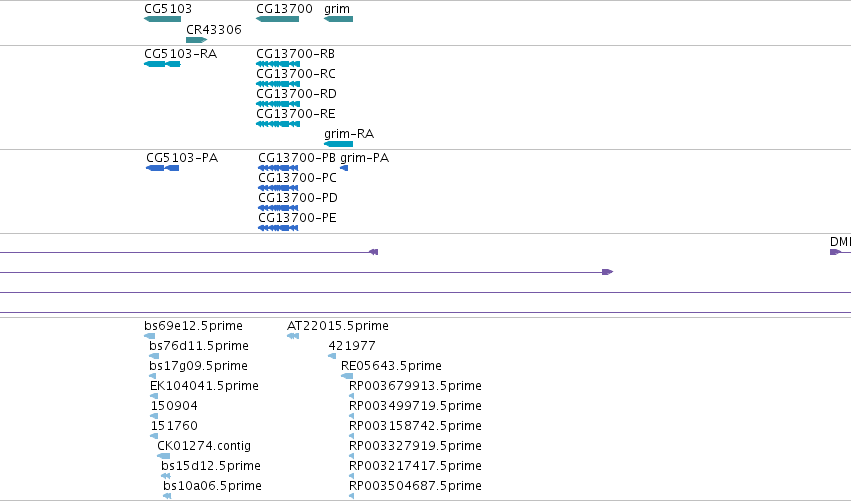851x501 pixels.
Task: Select the CG13700-PE protein glyph
Action: coord(278,229)
